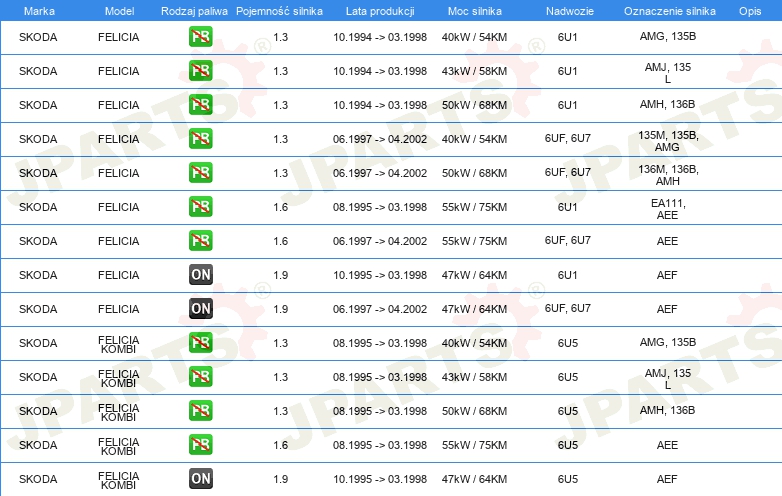The width and height of the screenshot is (782, 496).
Task: Click '08.1995 -> 03.1998' in EA111, AEE row
Action: click(x=380, y=207)
